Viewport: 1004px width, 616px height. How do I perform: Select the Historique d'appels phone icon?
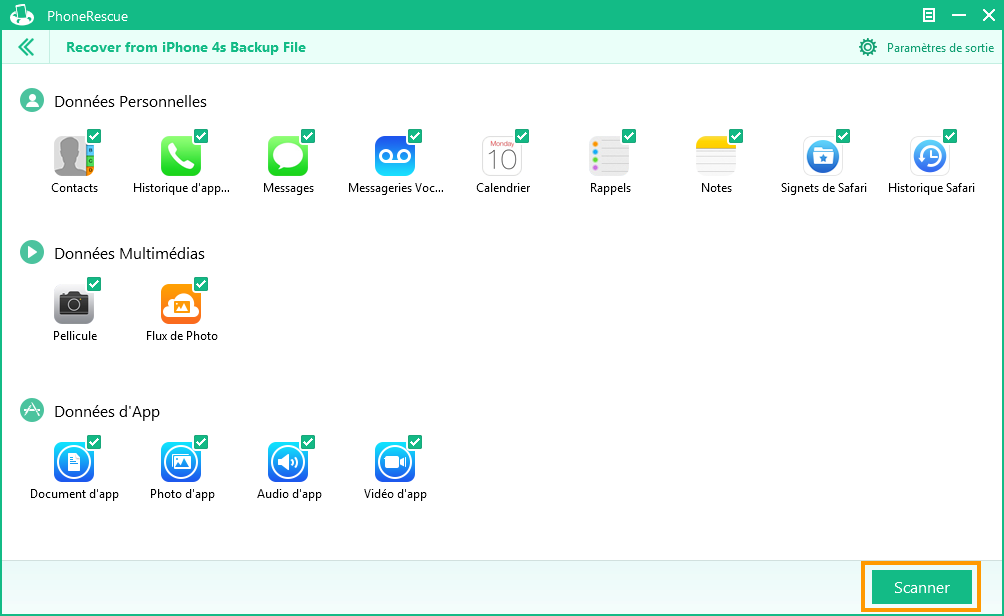coord(181,156)
